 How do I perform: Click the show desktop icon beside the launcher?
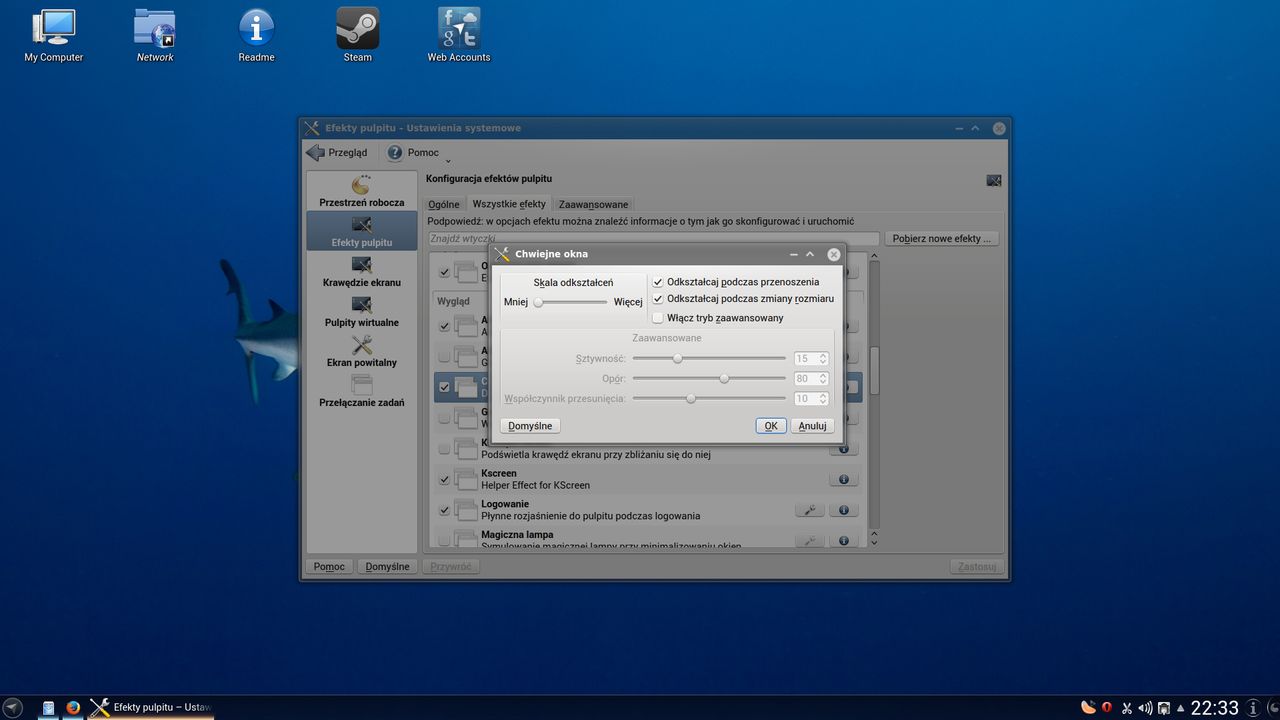(x=48, y=708)
